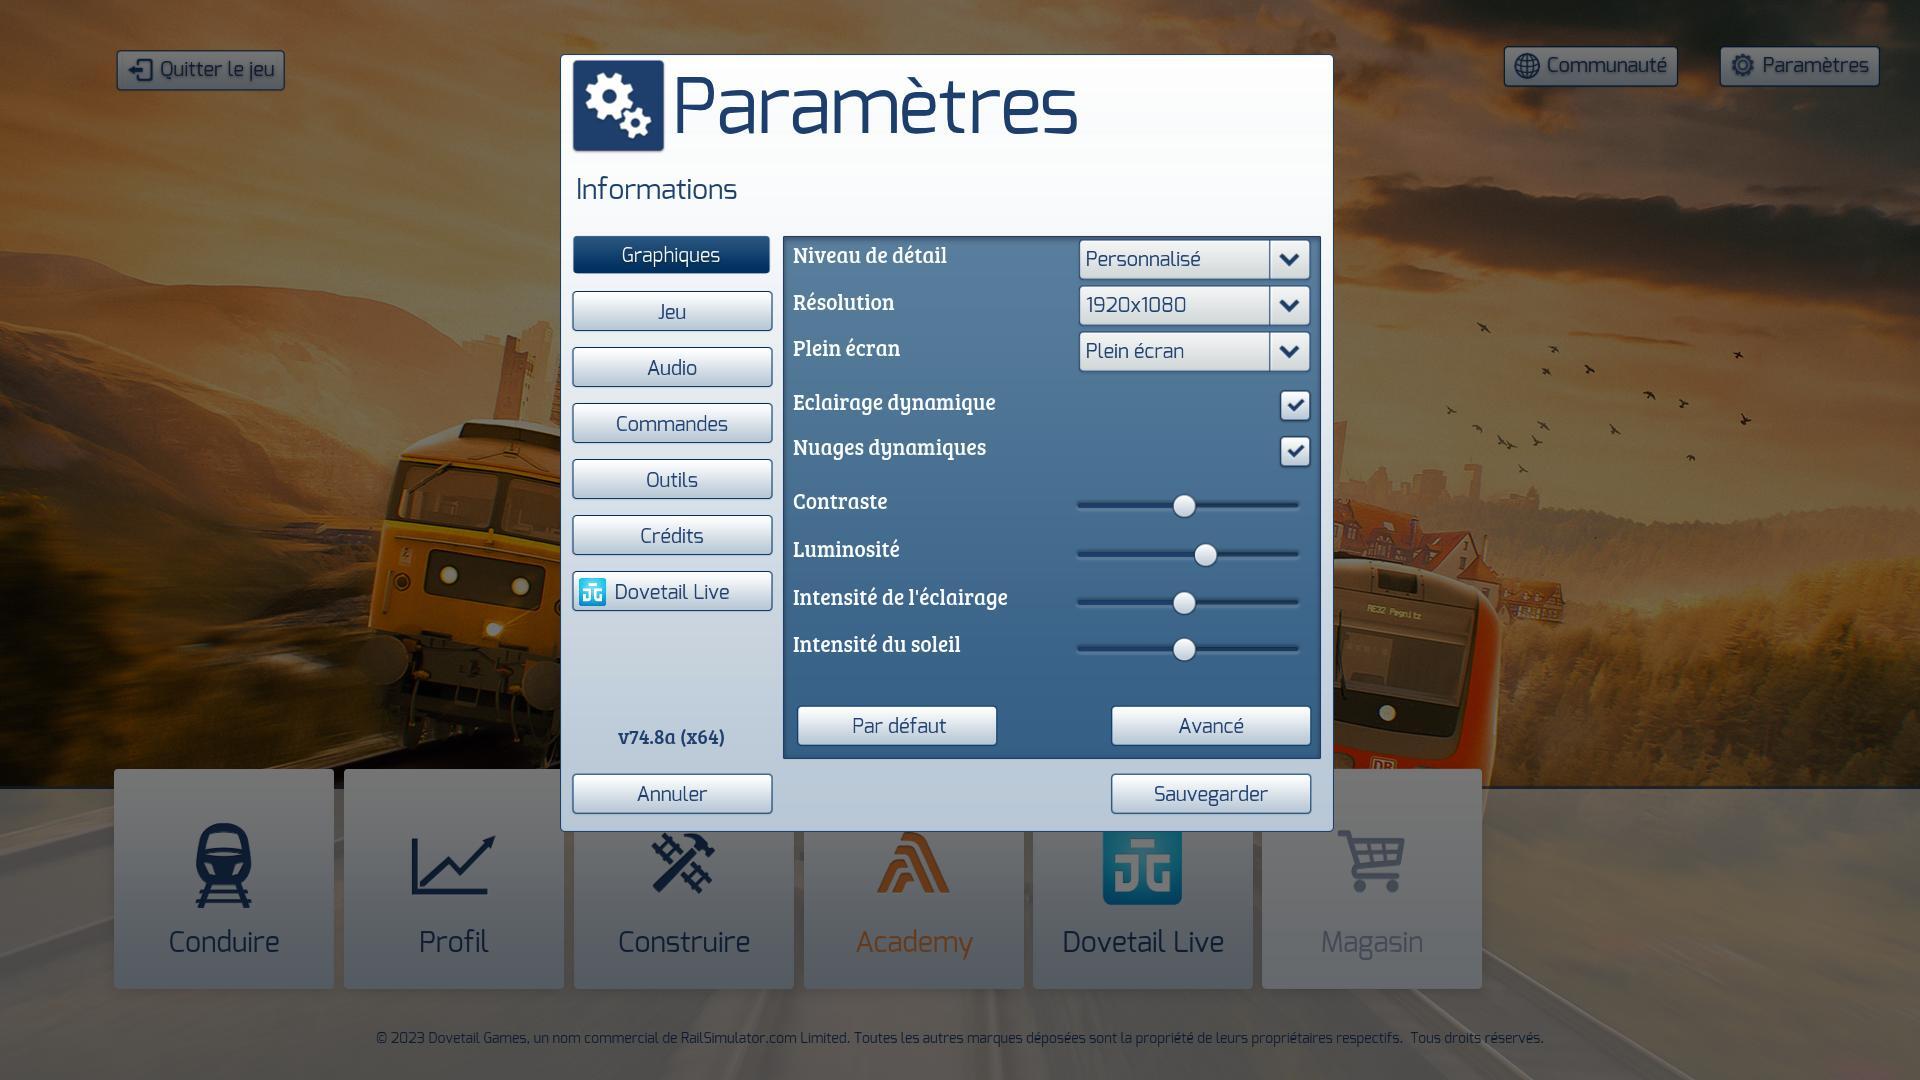Disable the Eclairage dynamique checkbox
Viewport: 1920px width, 1080px height.
tap(1295, 405)
